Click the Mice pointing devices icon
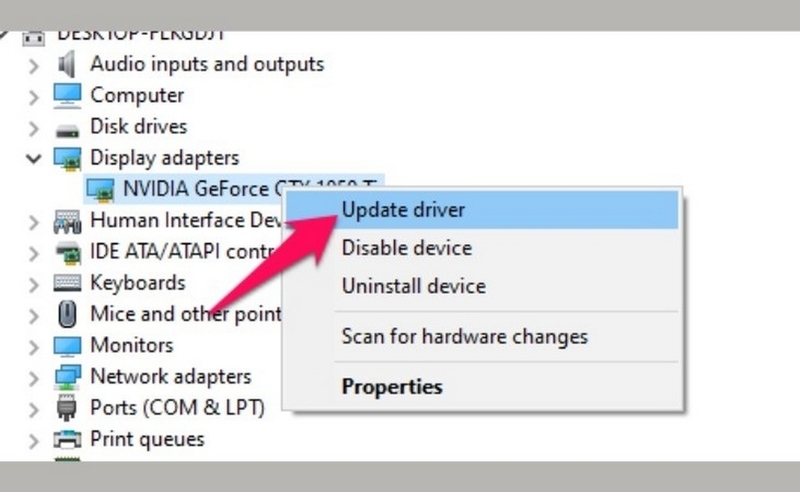800x492 pixels. [67, 314]
